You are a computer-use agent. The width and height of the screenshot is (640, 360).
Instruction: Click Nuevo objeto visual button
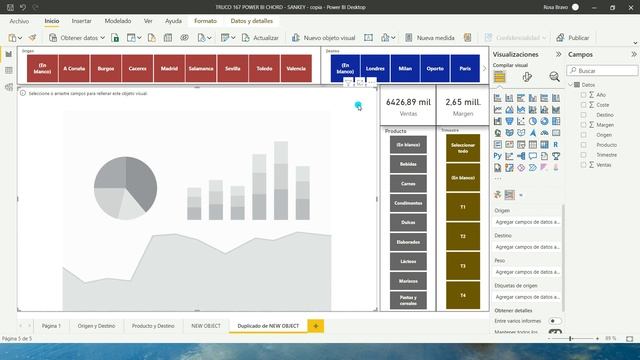323,38
